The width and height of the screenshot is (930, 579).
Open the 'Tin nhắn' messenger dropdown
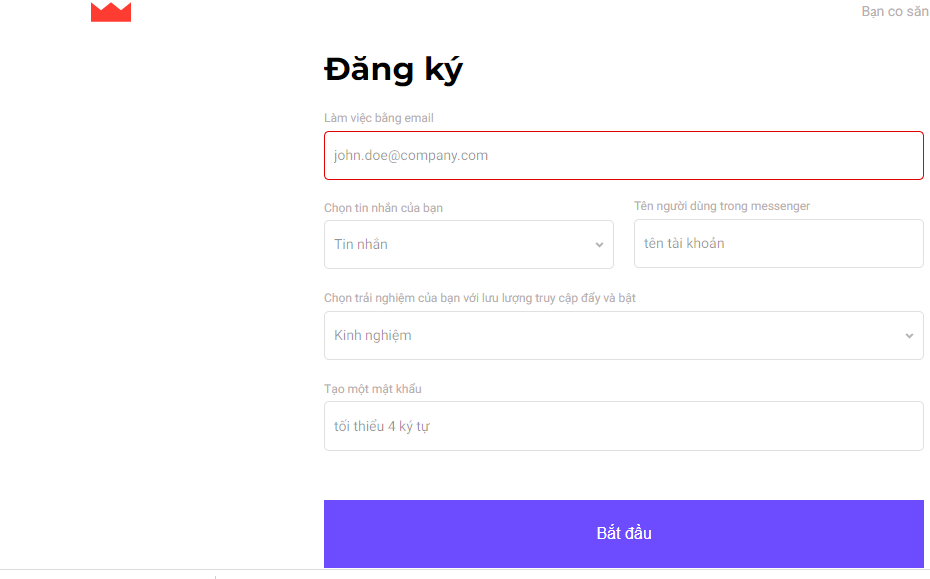click(469, 244)
